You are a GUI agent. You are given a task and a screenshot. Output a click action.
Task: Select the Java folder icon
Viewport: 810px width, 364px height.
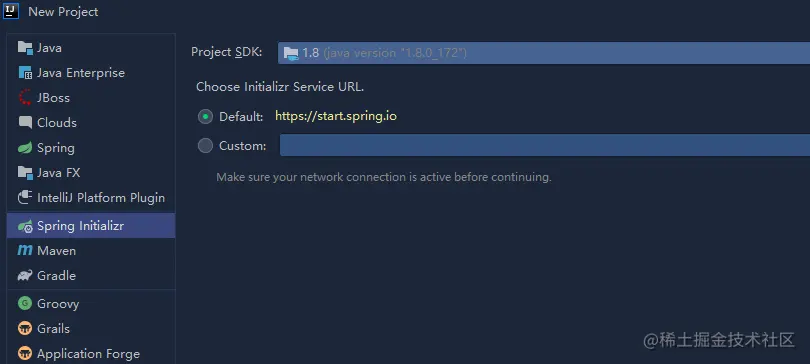pyautogui.click(x=25, y=48)
